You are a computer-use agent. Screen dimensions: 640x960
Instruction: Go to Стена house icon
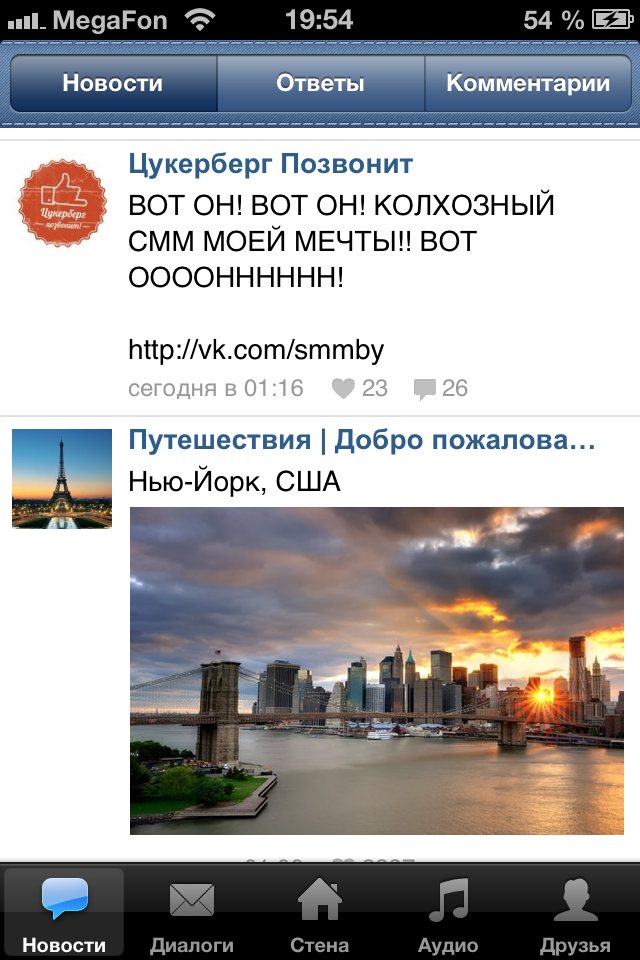319,898
